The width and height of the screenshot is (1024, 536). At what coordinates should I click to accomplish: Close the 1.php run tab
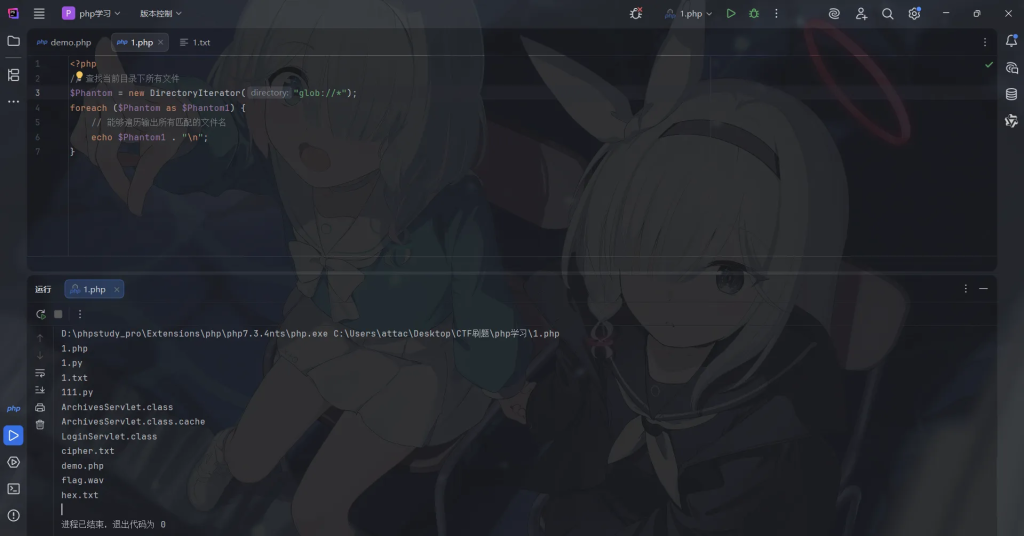click(x=117, y=289)
